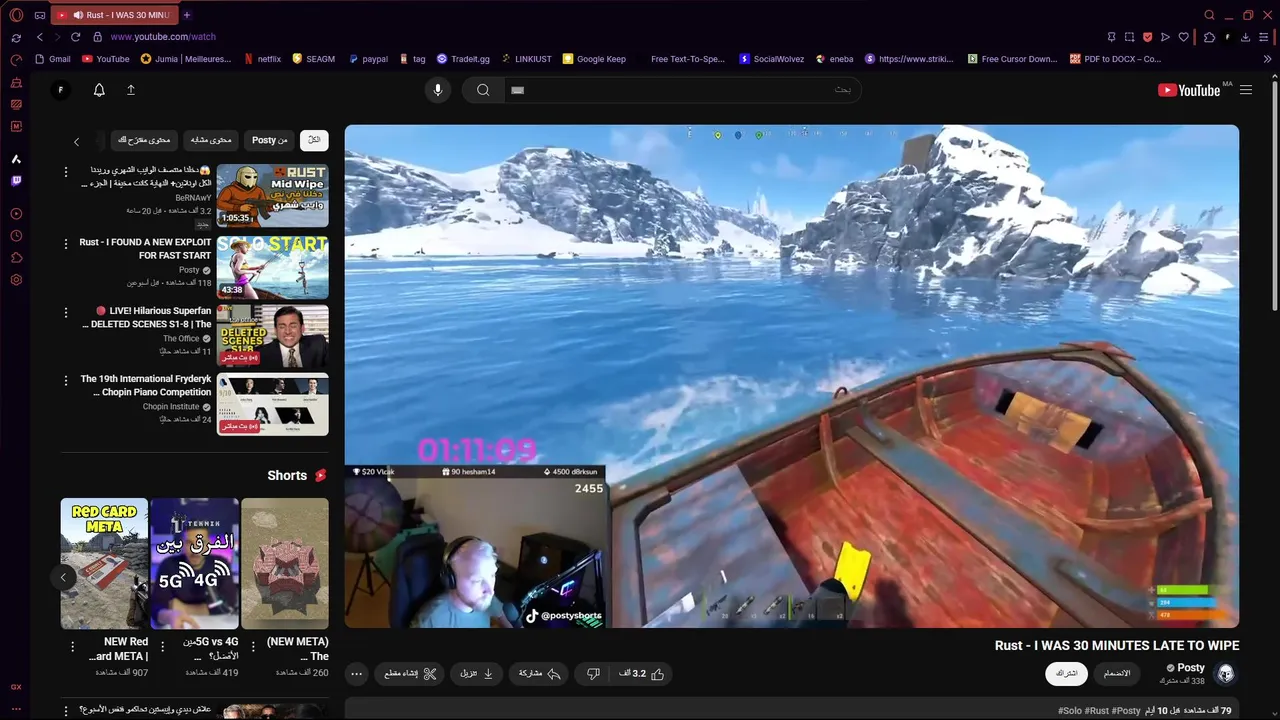1280x720 pixels.
Task: Open the ad blocker shield icon
Action: tap(1147, 37)
